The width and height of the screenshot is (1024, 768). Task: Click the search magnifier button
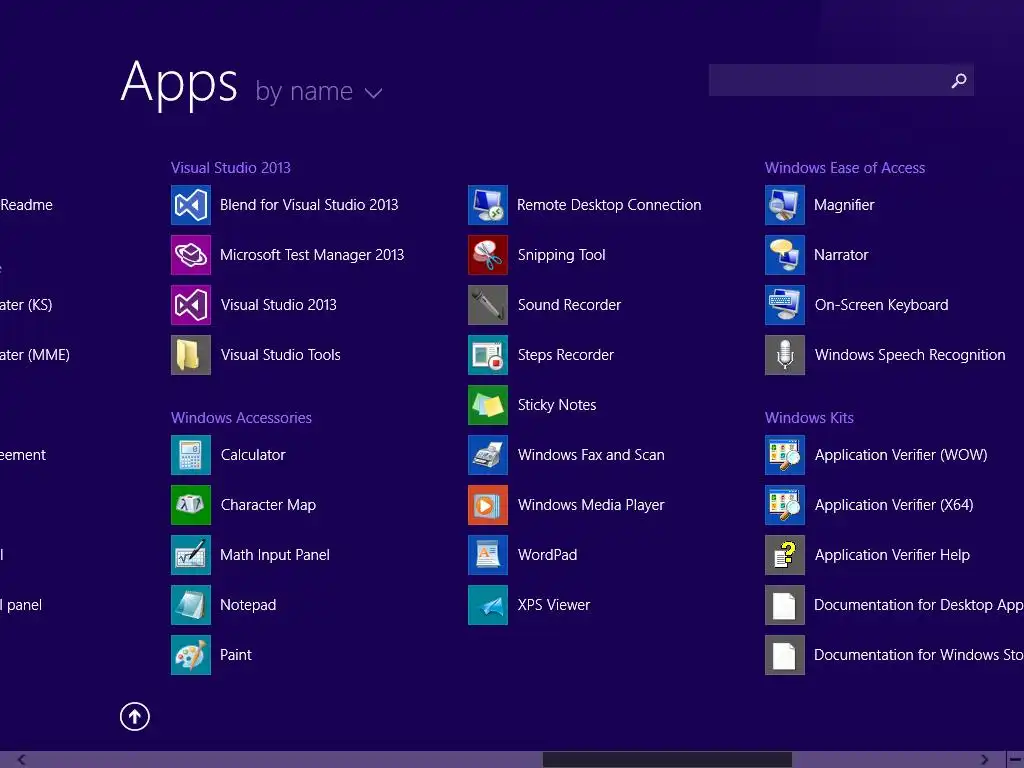[x=959, y=80]
